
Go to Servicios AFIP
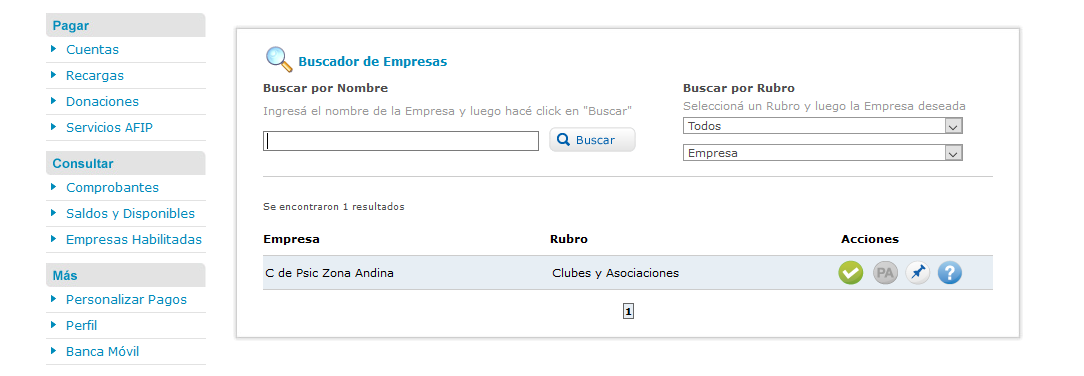tap(109, 128)
